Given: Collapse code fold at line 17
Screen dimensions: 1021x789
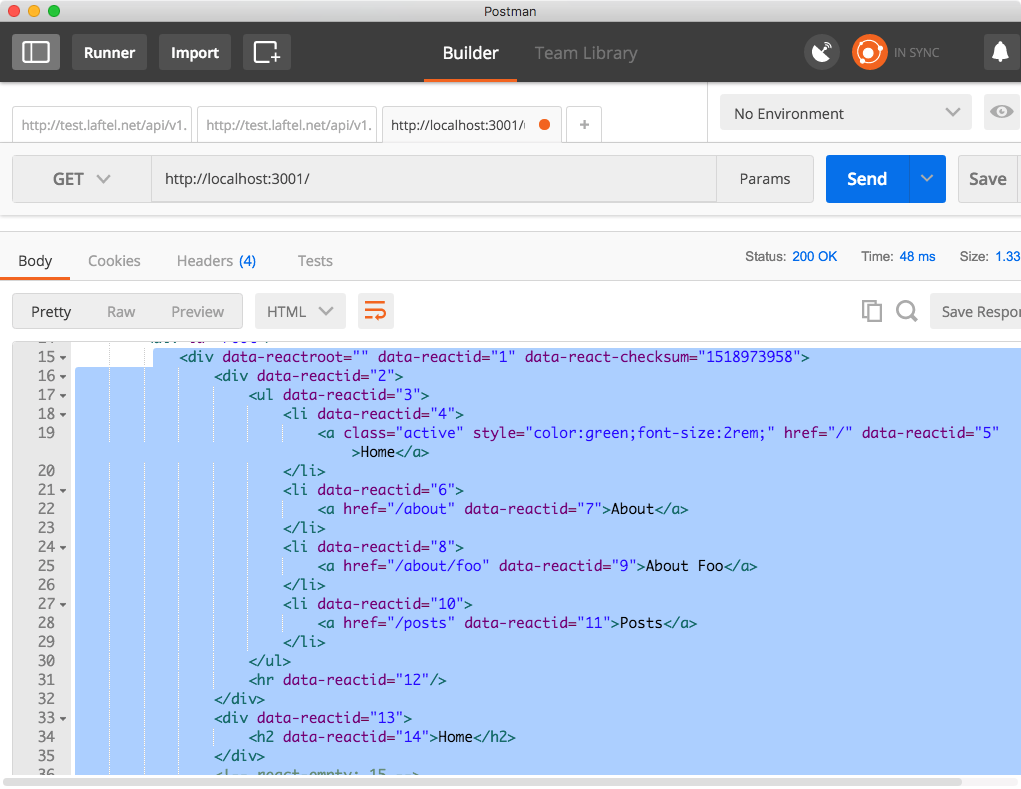Looking at the screenshot, I should tap(63, 395).
